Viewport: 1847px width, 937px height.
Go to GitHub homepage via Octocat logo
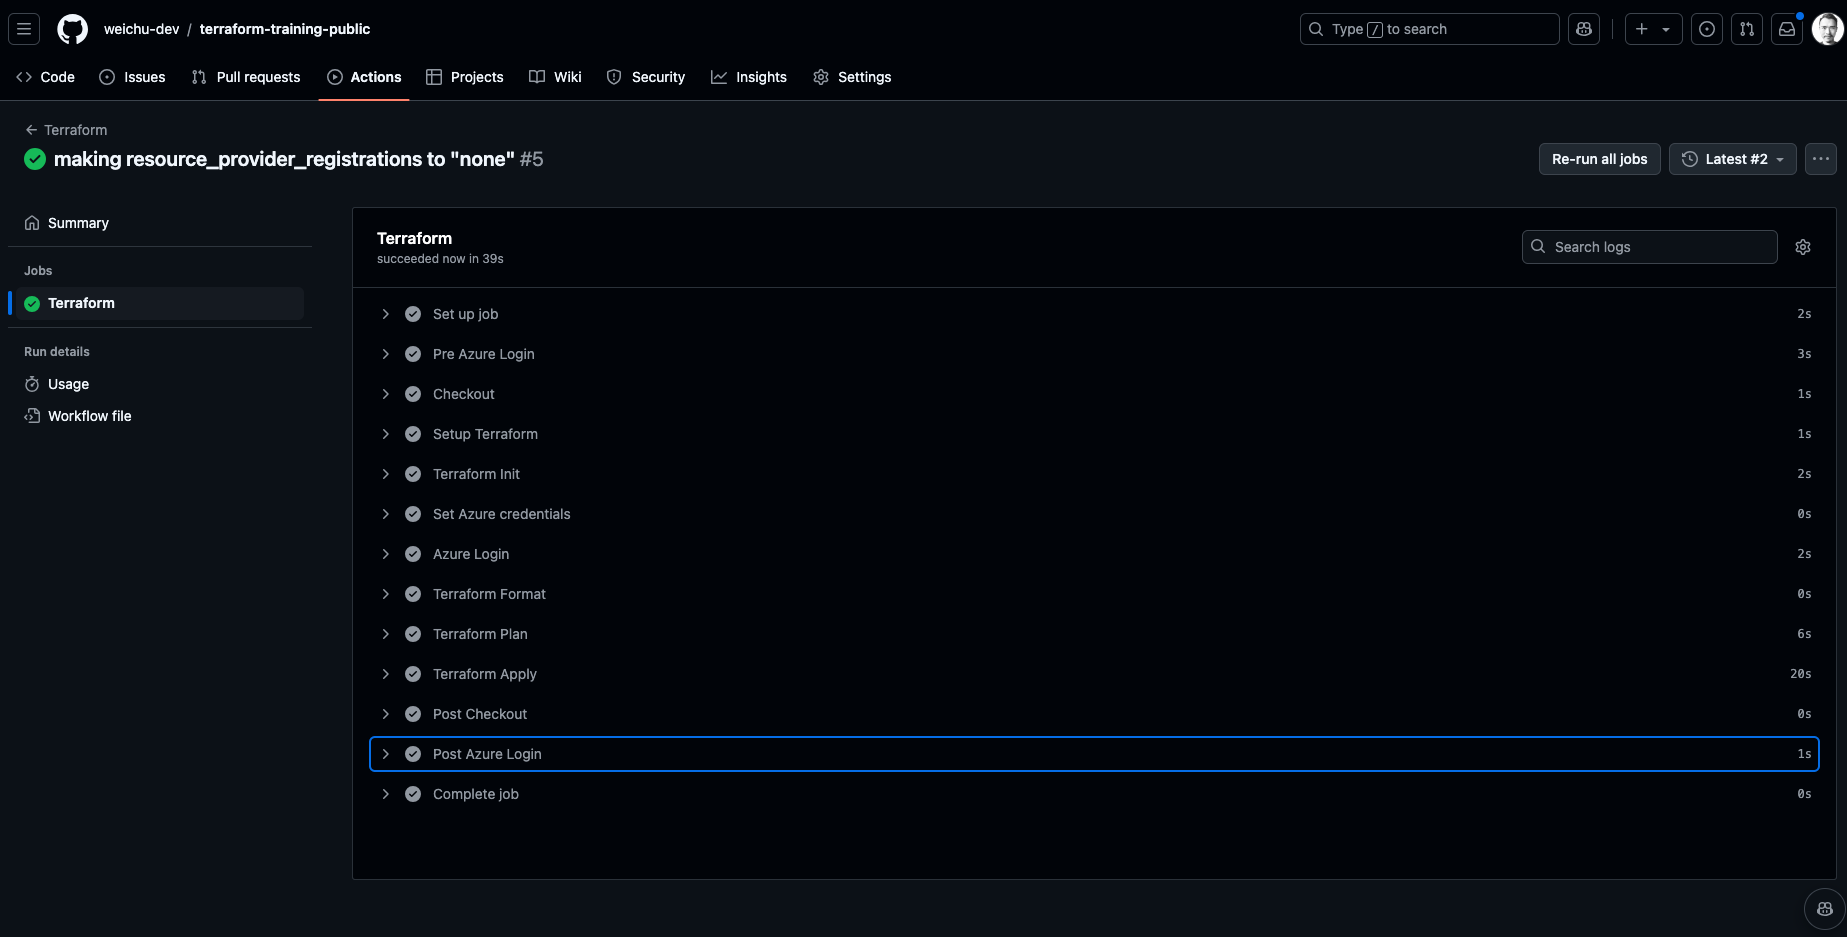click(72, 29)
